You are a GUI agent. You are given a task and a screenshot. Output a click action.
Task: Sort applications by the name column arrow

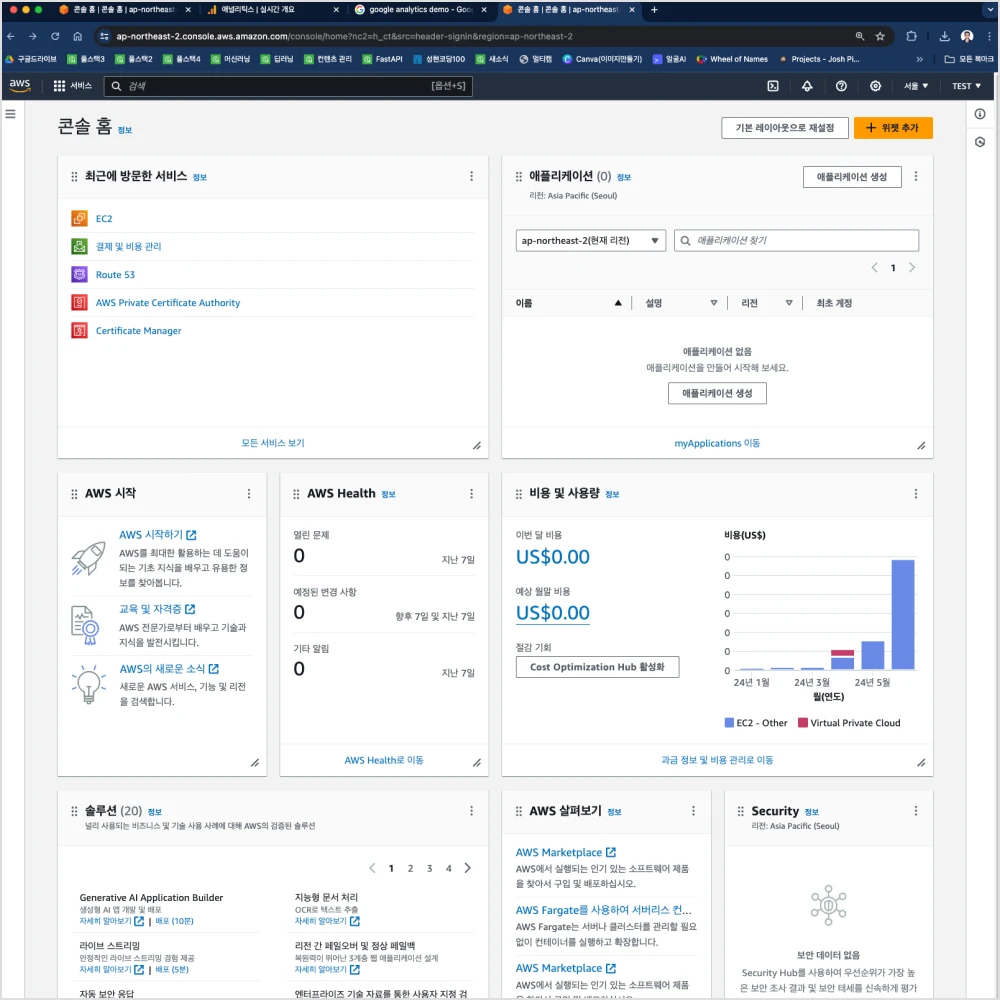click(618, 303)
